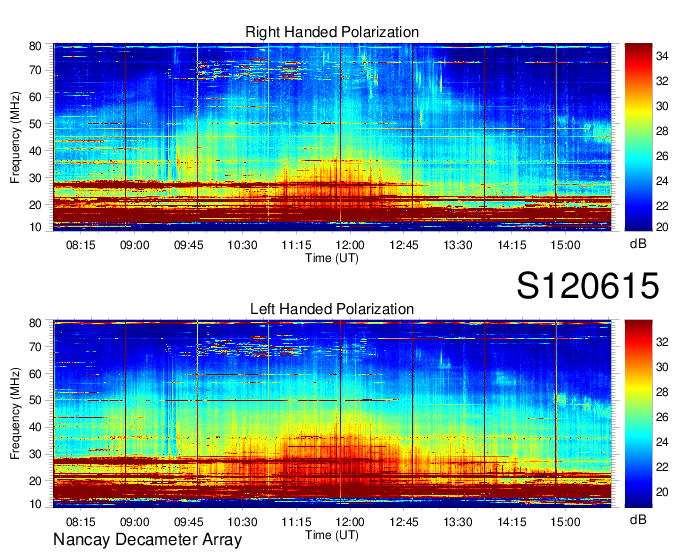The width and height of the screenshot is (680, 552).
Task: Click the "Right Handed Polarization" plot title
Action: 332,32
